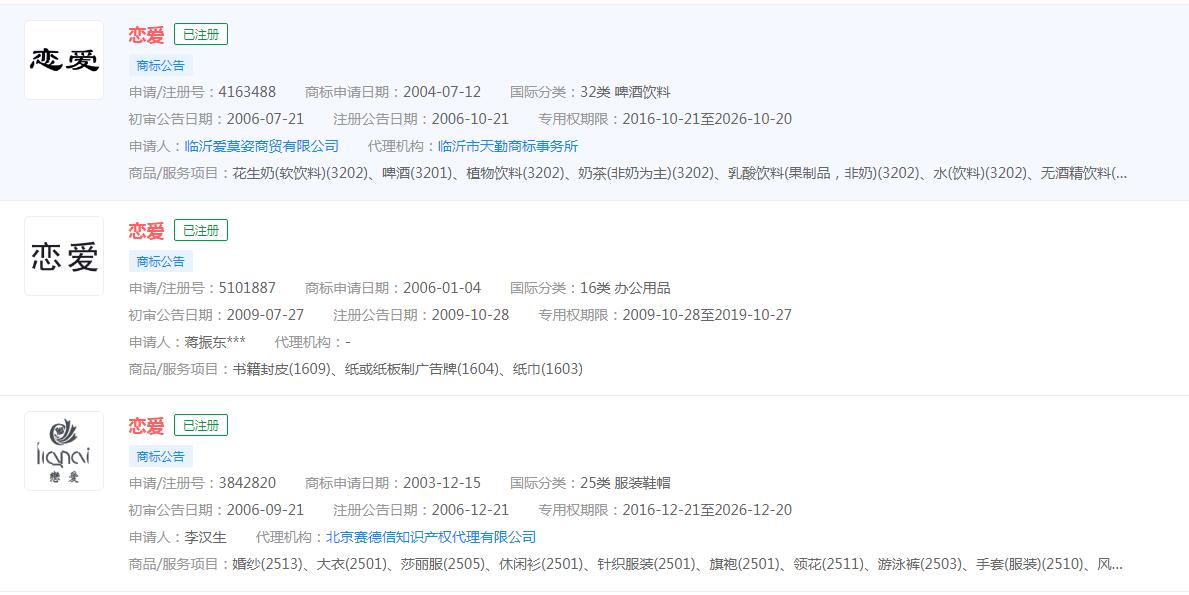The height and width of the screenshot is (595, 1189).
Task: Click classification 32类 啤酒饮料
Action: 625,92
